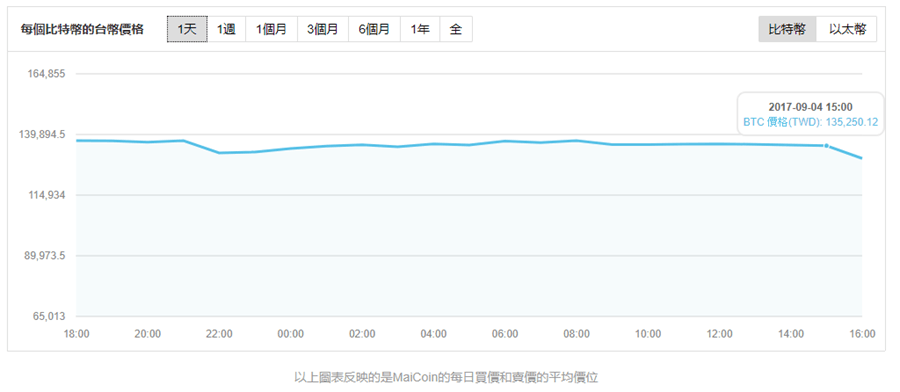This screenshot has height=392, width=900.
Task: Click the 08:00 x-axis label
Action: coord(576,334)
